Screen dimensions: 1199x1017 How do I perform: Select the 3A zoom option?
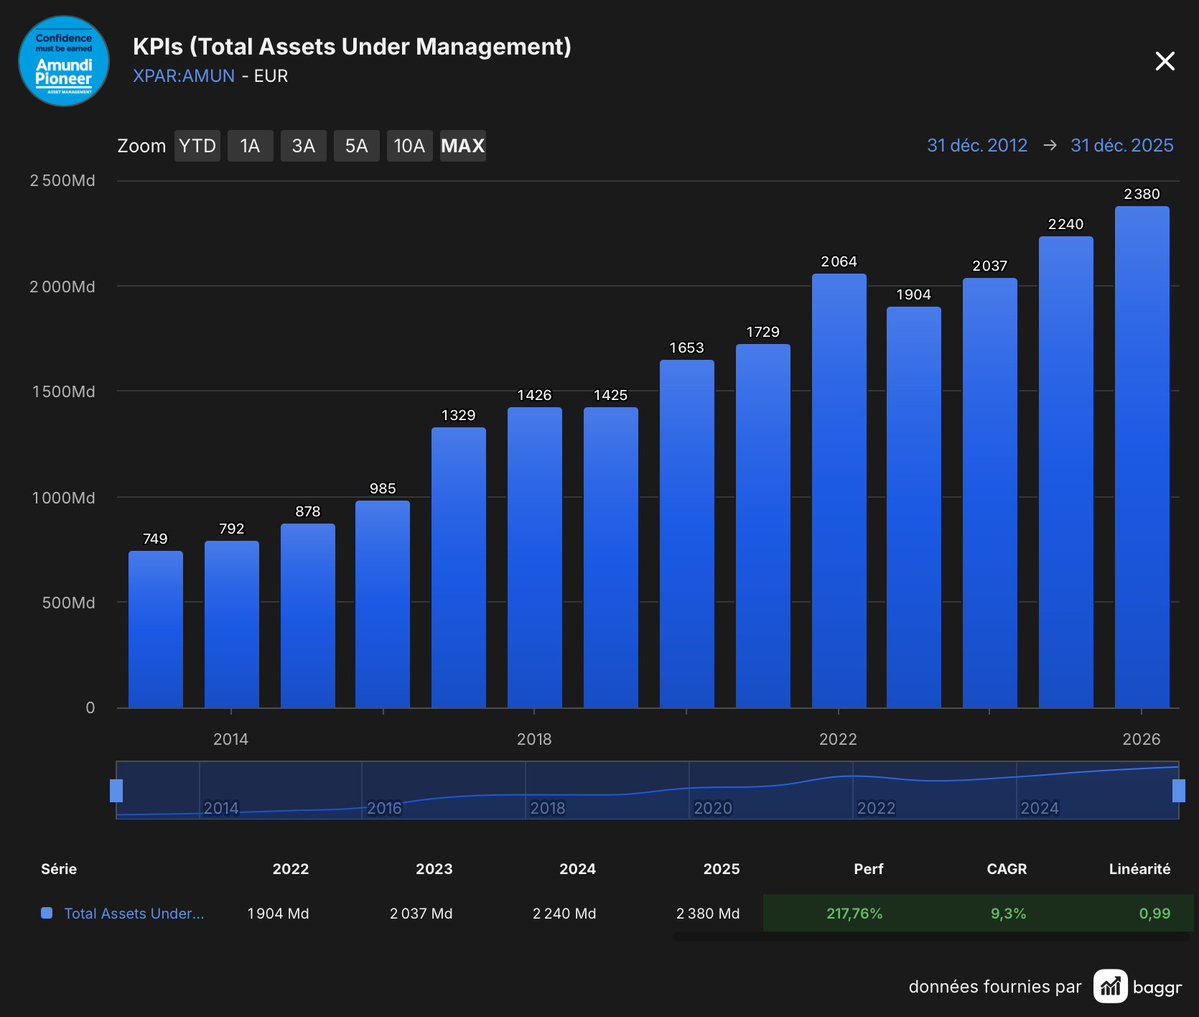coord(303,145)
